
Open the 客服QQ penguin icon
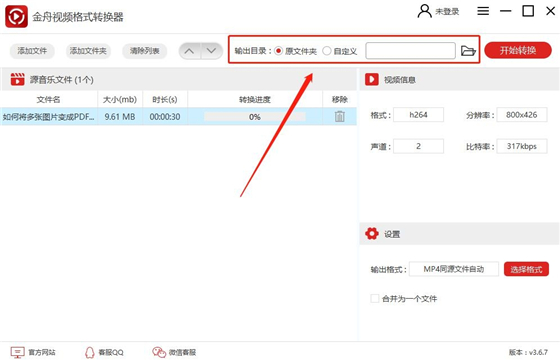coord(90,352)
